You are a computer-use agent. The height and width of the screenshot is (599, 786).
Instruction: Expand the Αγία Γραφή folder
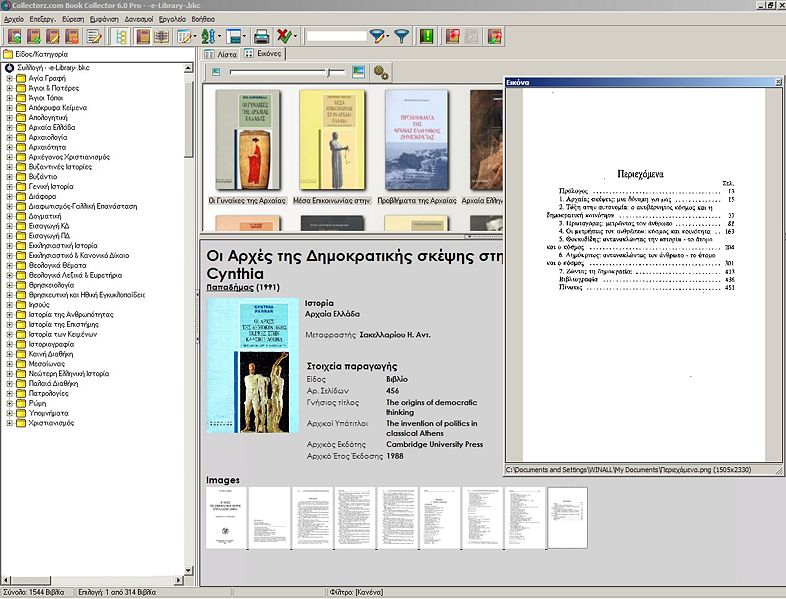coord(9,78)
